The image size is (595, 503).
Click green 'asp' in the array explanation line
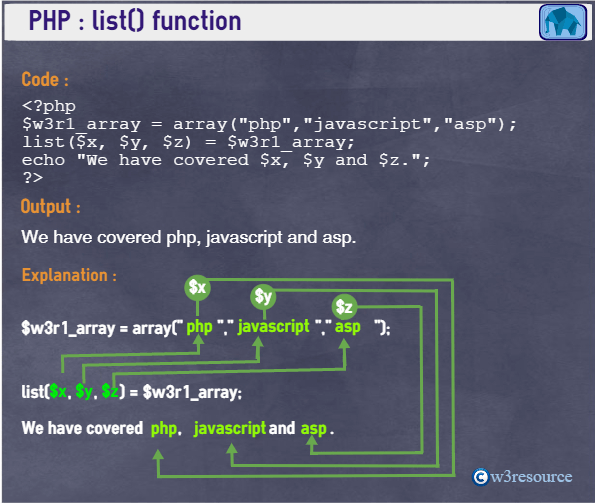coord(347,327)
